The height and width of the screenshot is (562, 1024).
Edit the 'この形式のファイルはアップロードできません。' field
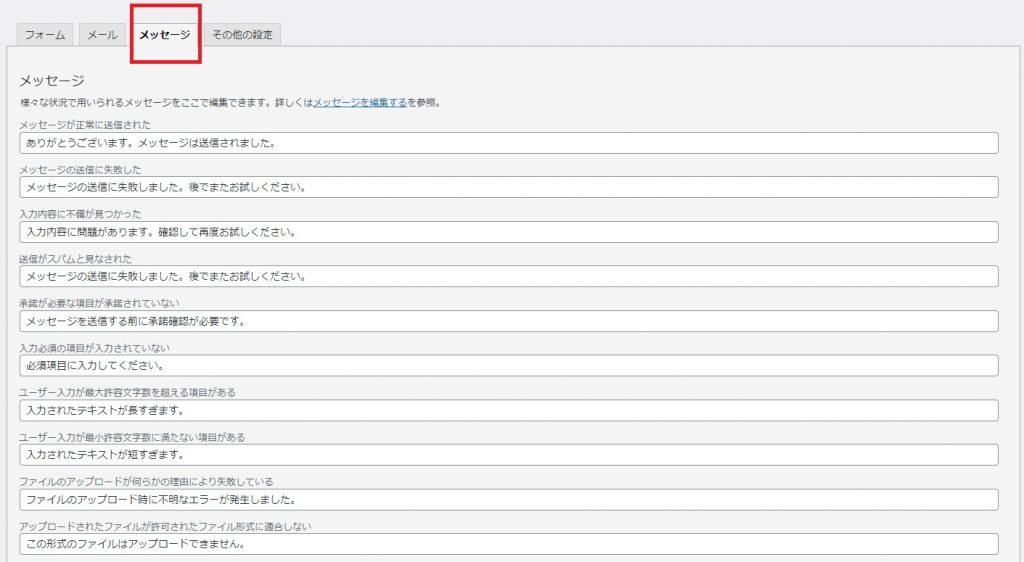click(509, 544)
